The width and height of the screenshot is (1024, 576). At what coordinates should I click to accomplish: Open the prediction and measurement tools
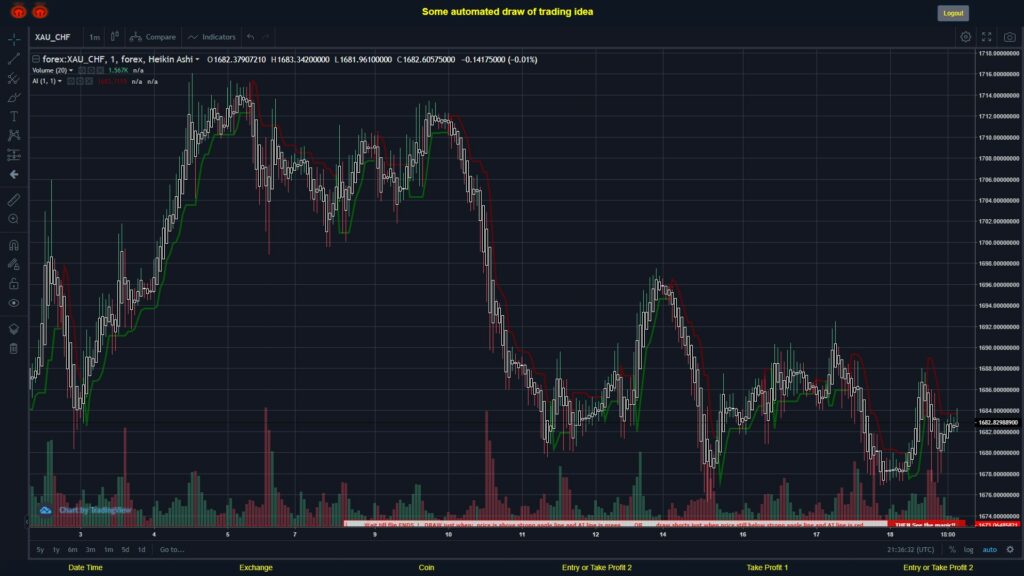(14, 155)
